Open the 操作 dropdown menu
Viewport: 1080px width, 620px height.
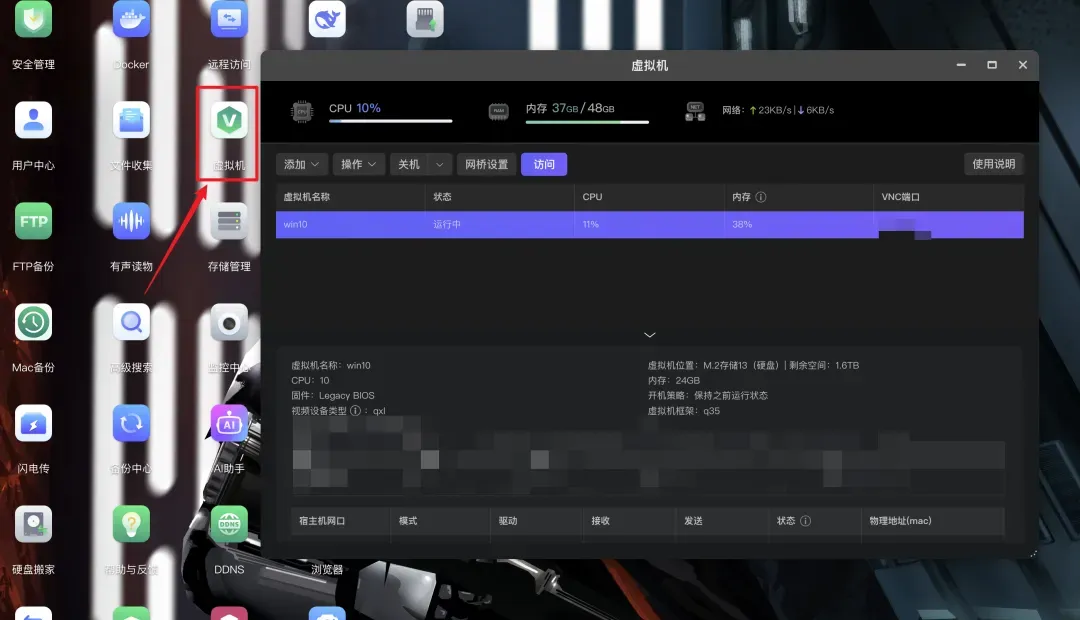[x=359, y=164]
